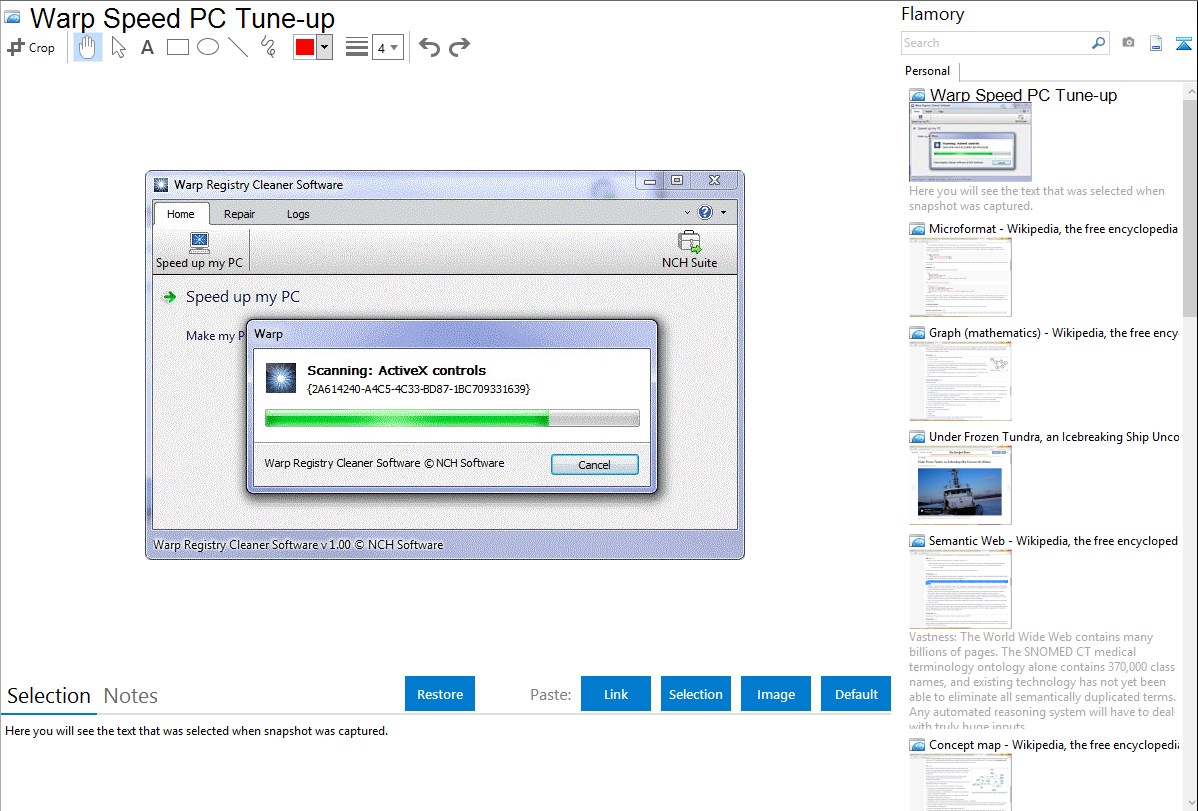
Task: Click the Paste Selection button
Action: (695, 694)
